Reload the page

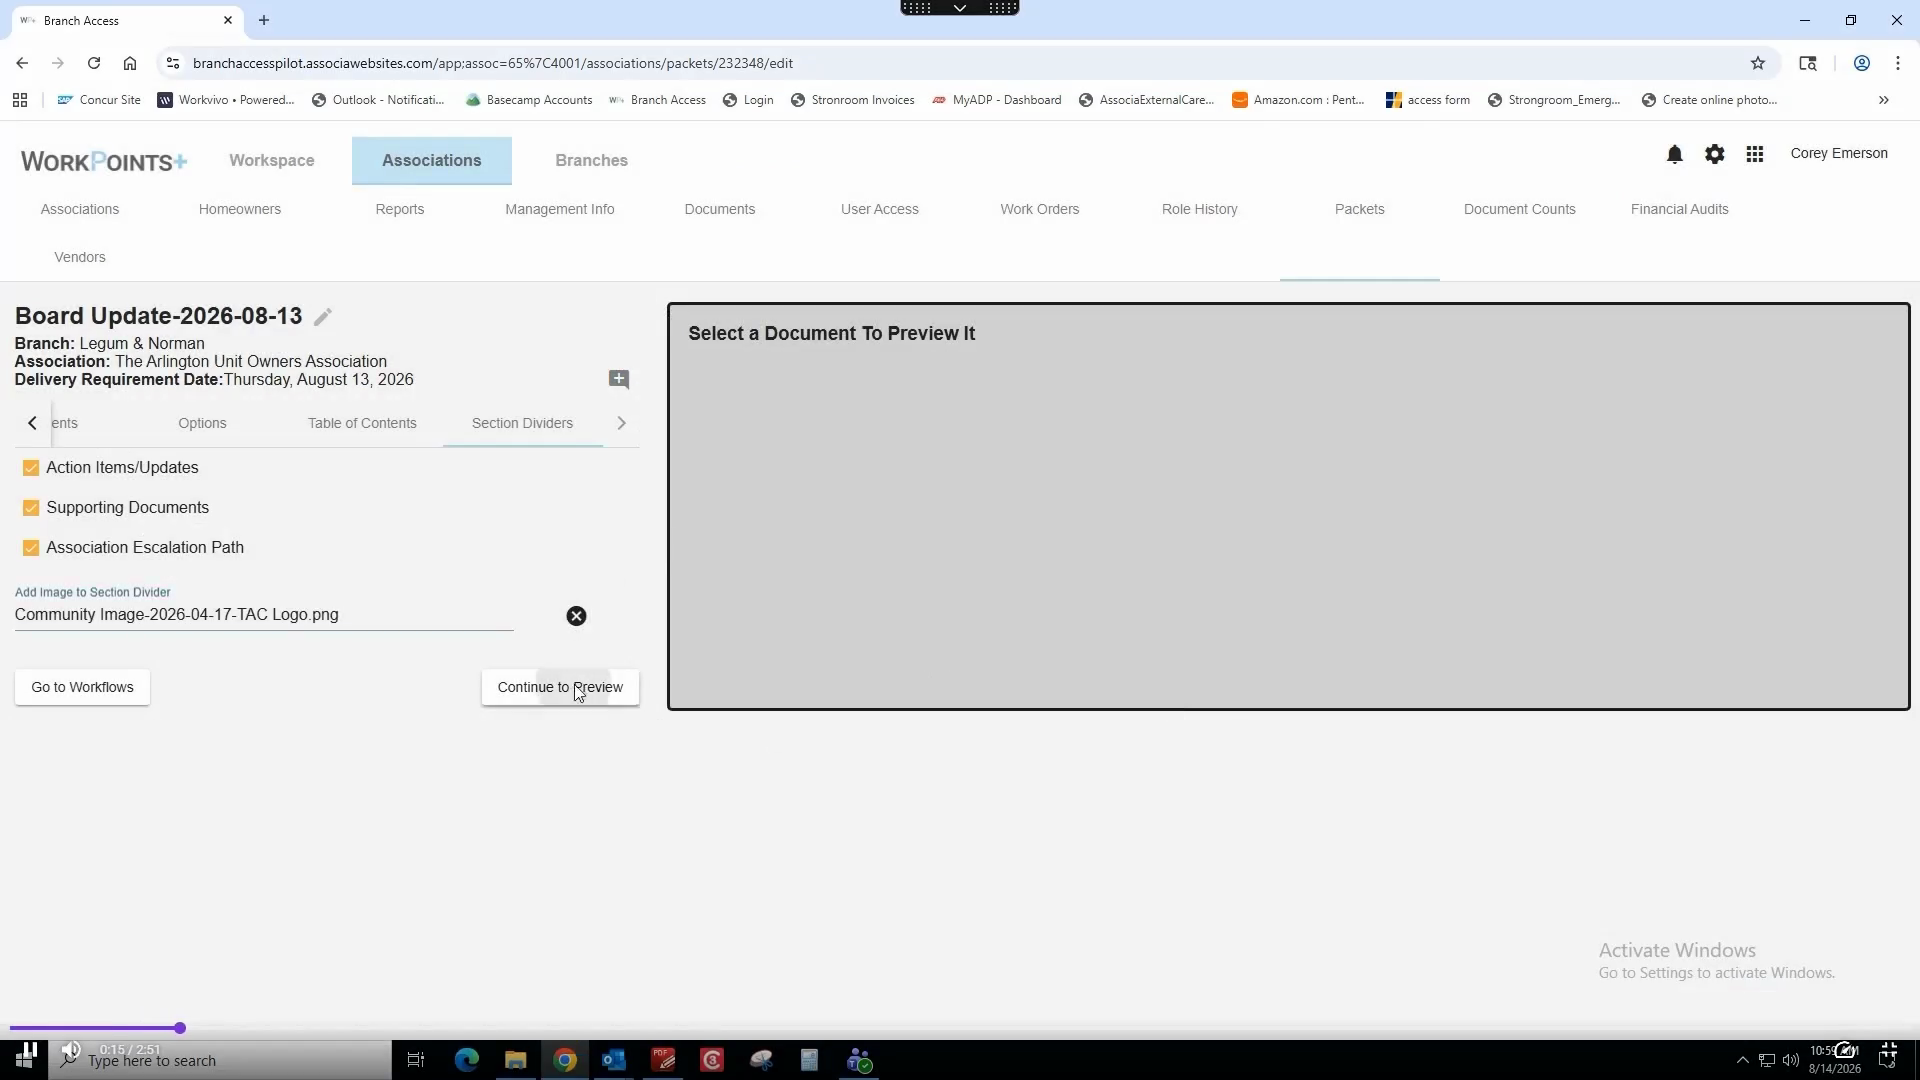tap(94, 63)
